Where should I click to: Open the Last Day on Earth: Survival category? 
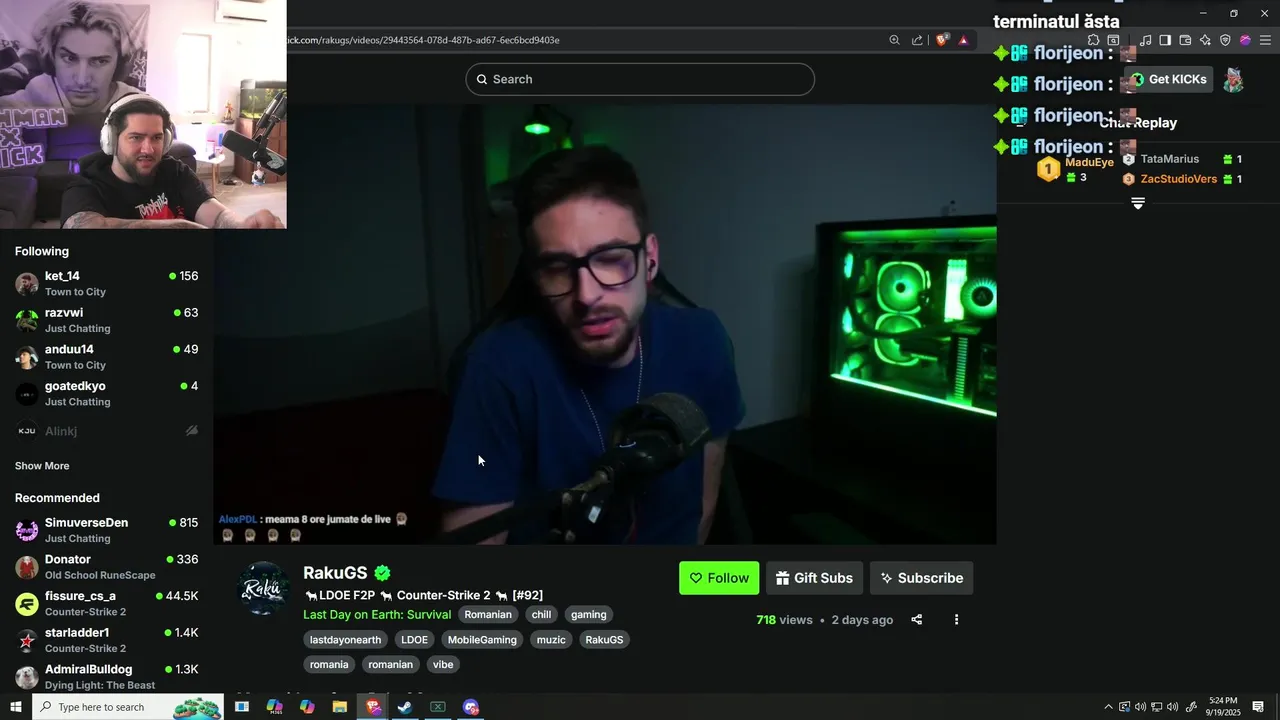(377, 615)
